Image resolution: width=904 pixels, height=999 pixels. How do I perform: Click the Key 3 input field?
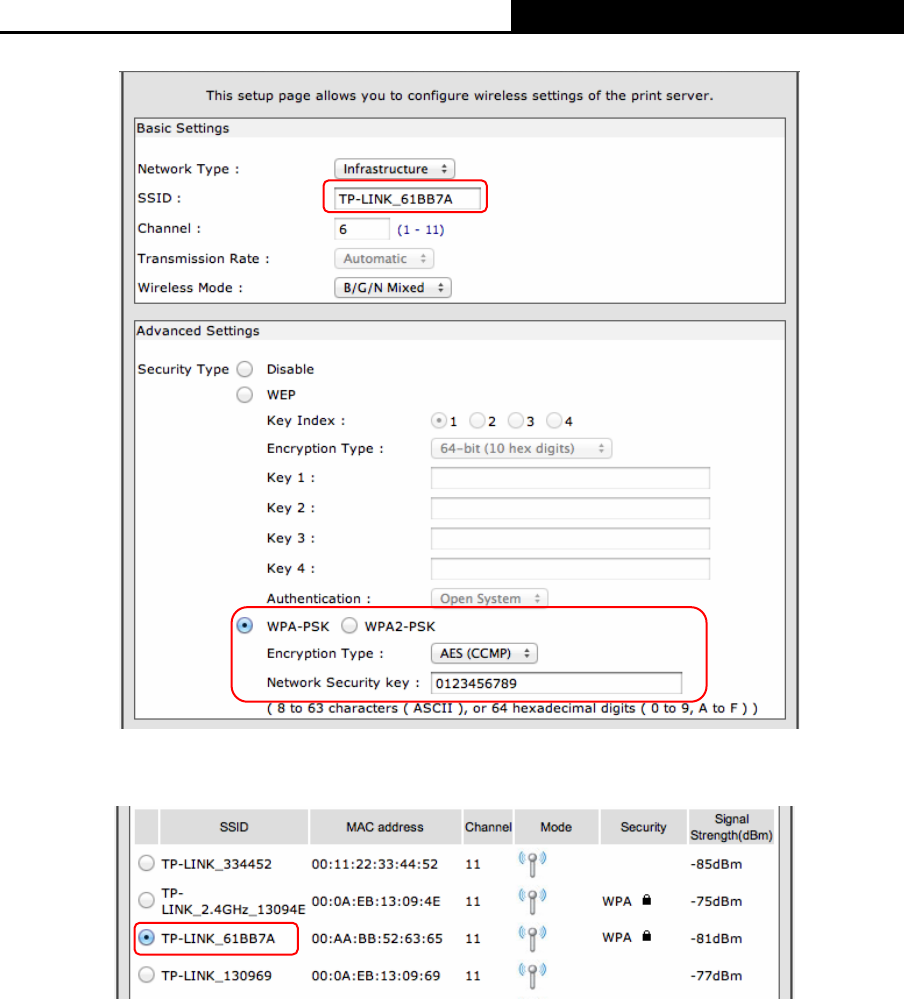click(x=570, y=538)
